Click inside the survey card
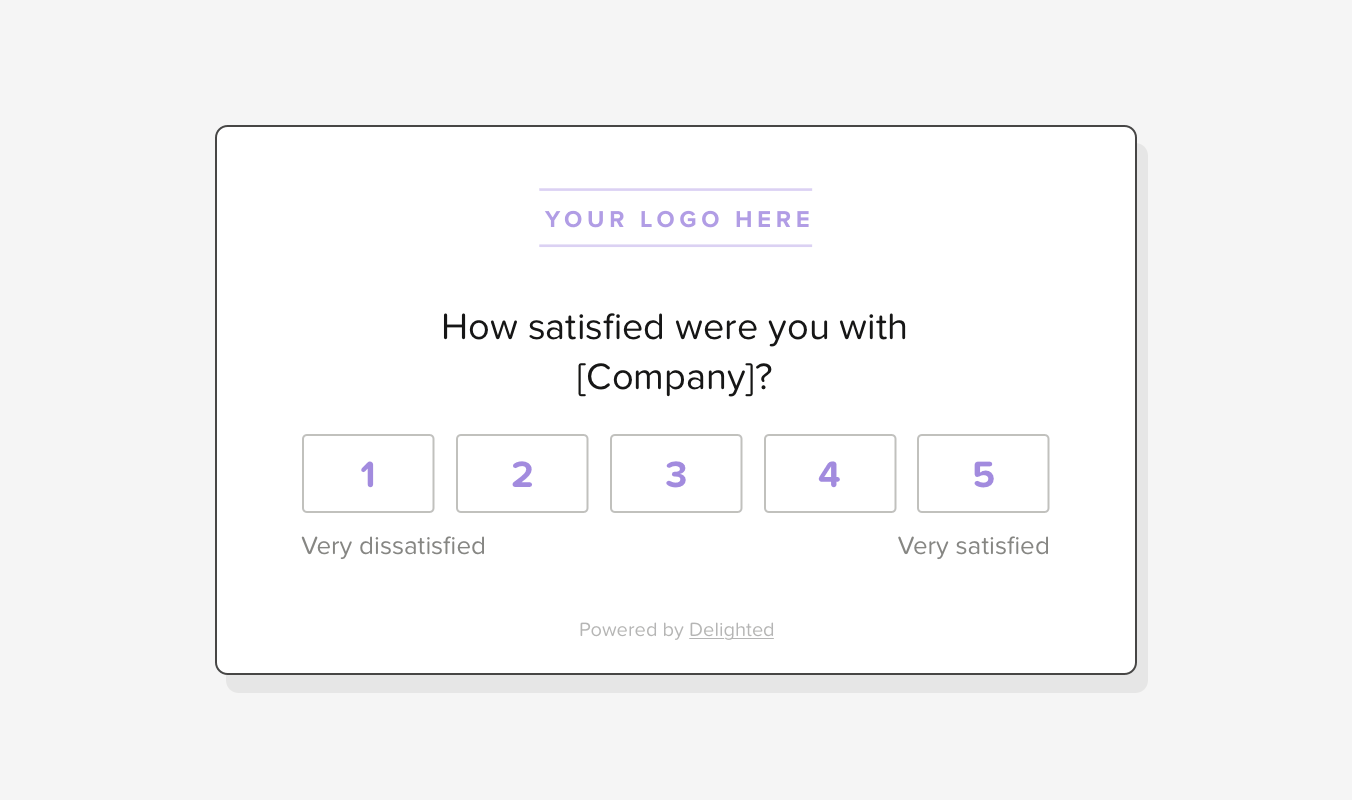 coord(676,590)
